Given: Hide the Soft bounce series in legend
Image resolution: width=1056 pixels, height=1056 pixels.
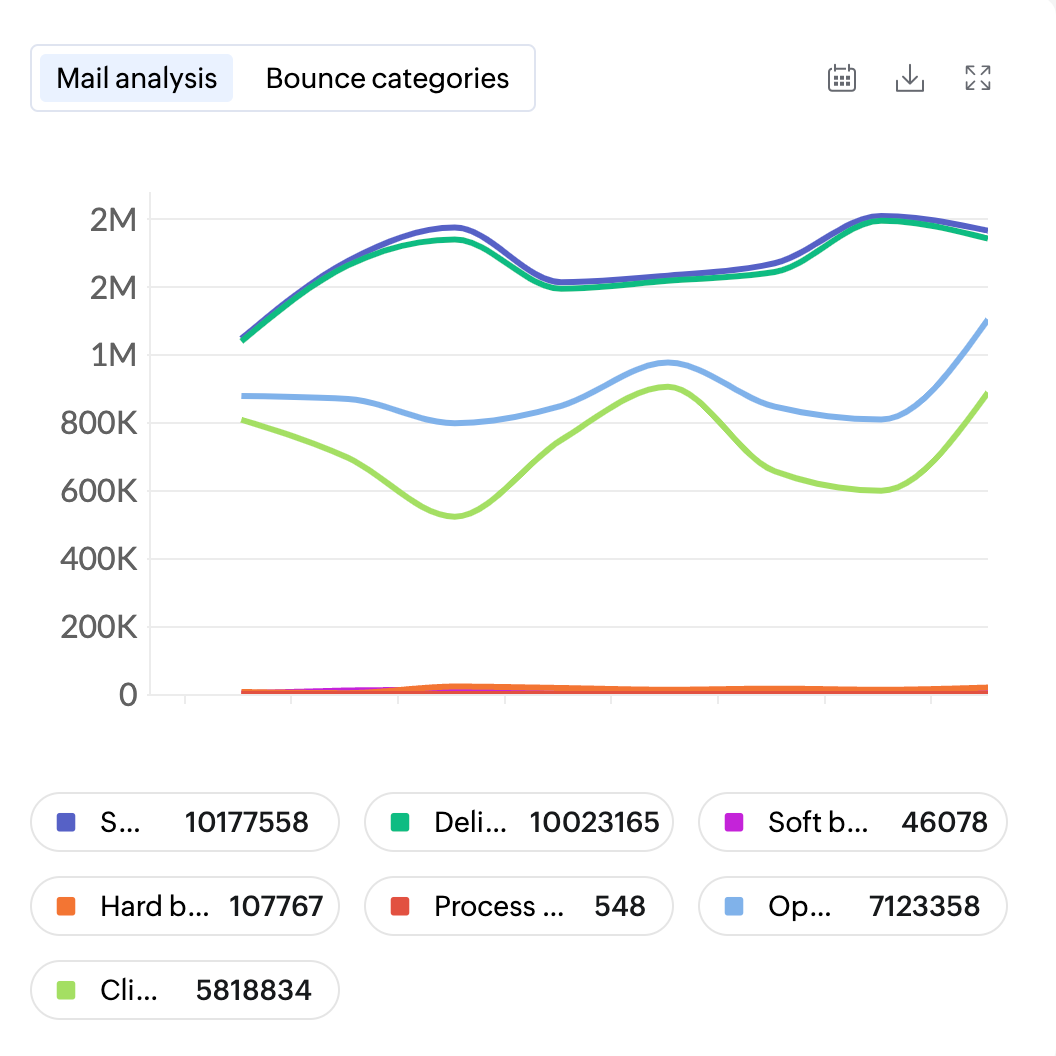Looking at the screenshot, I should (x=852, y=822).
